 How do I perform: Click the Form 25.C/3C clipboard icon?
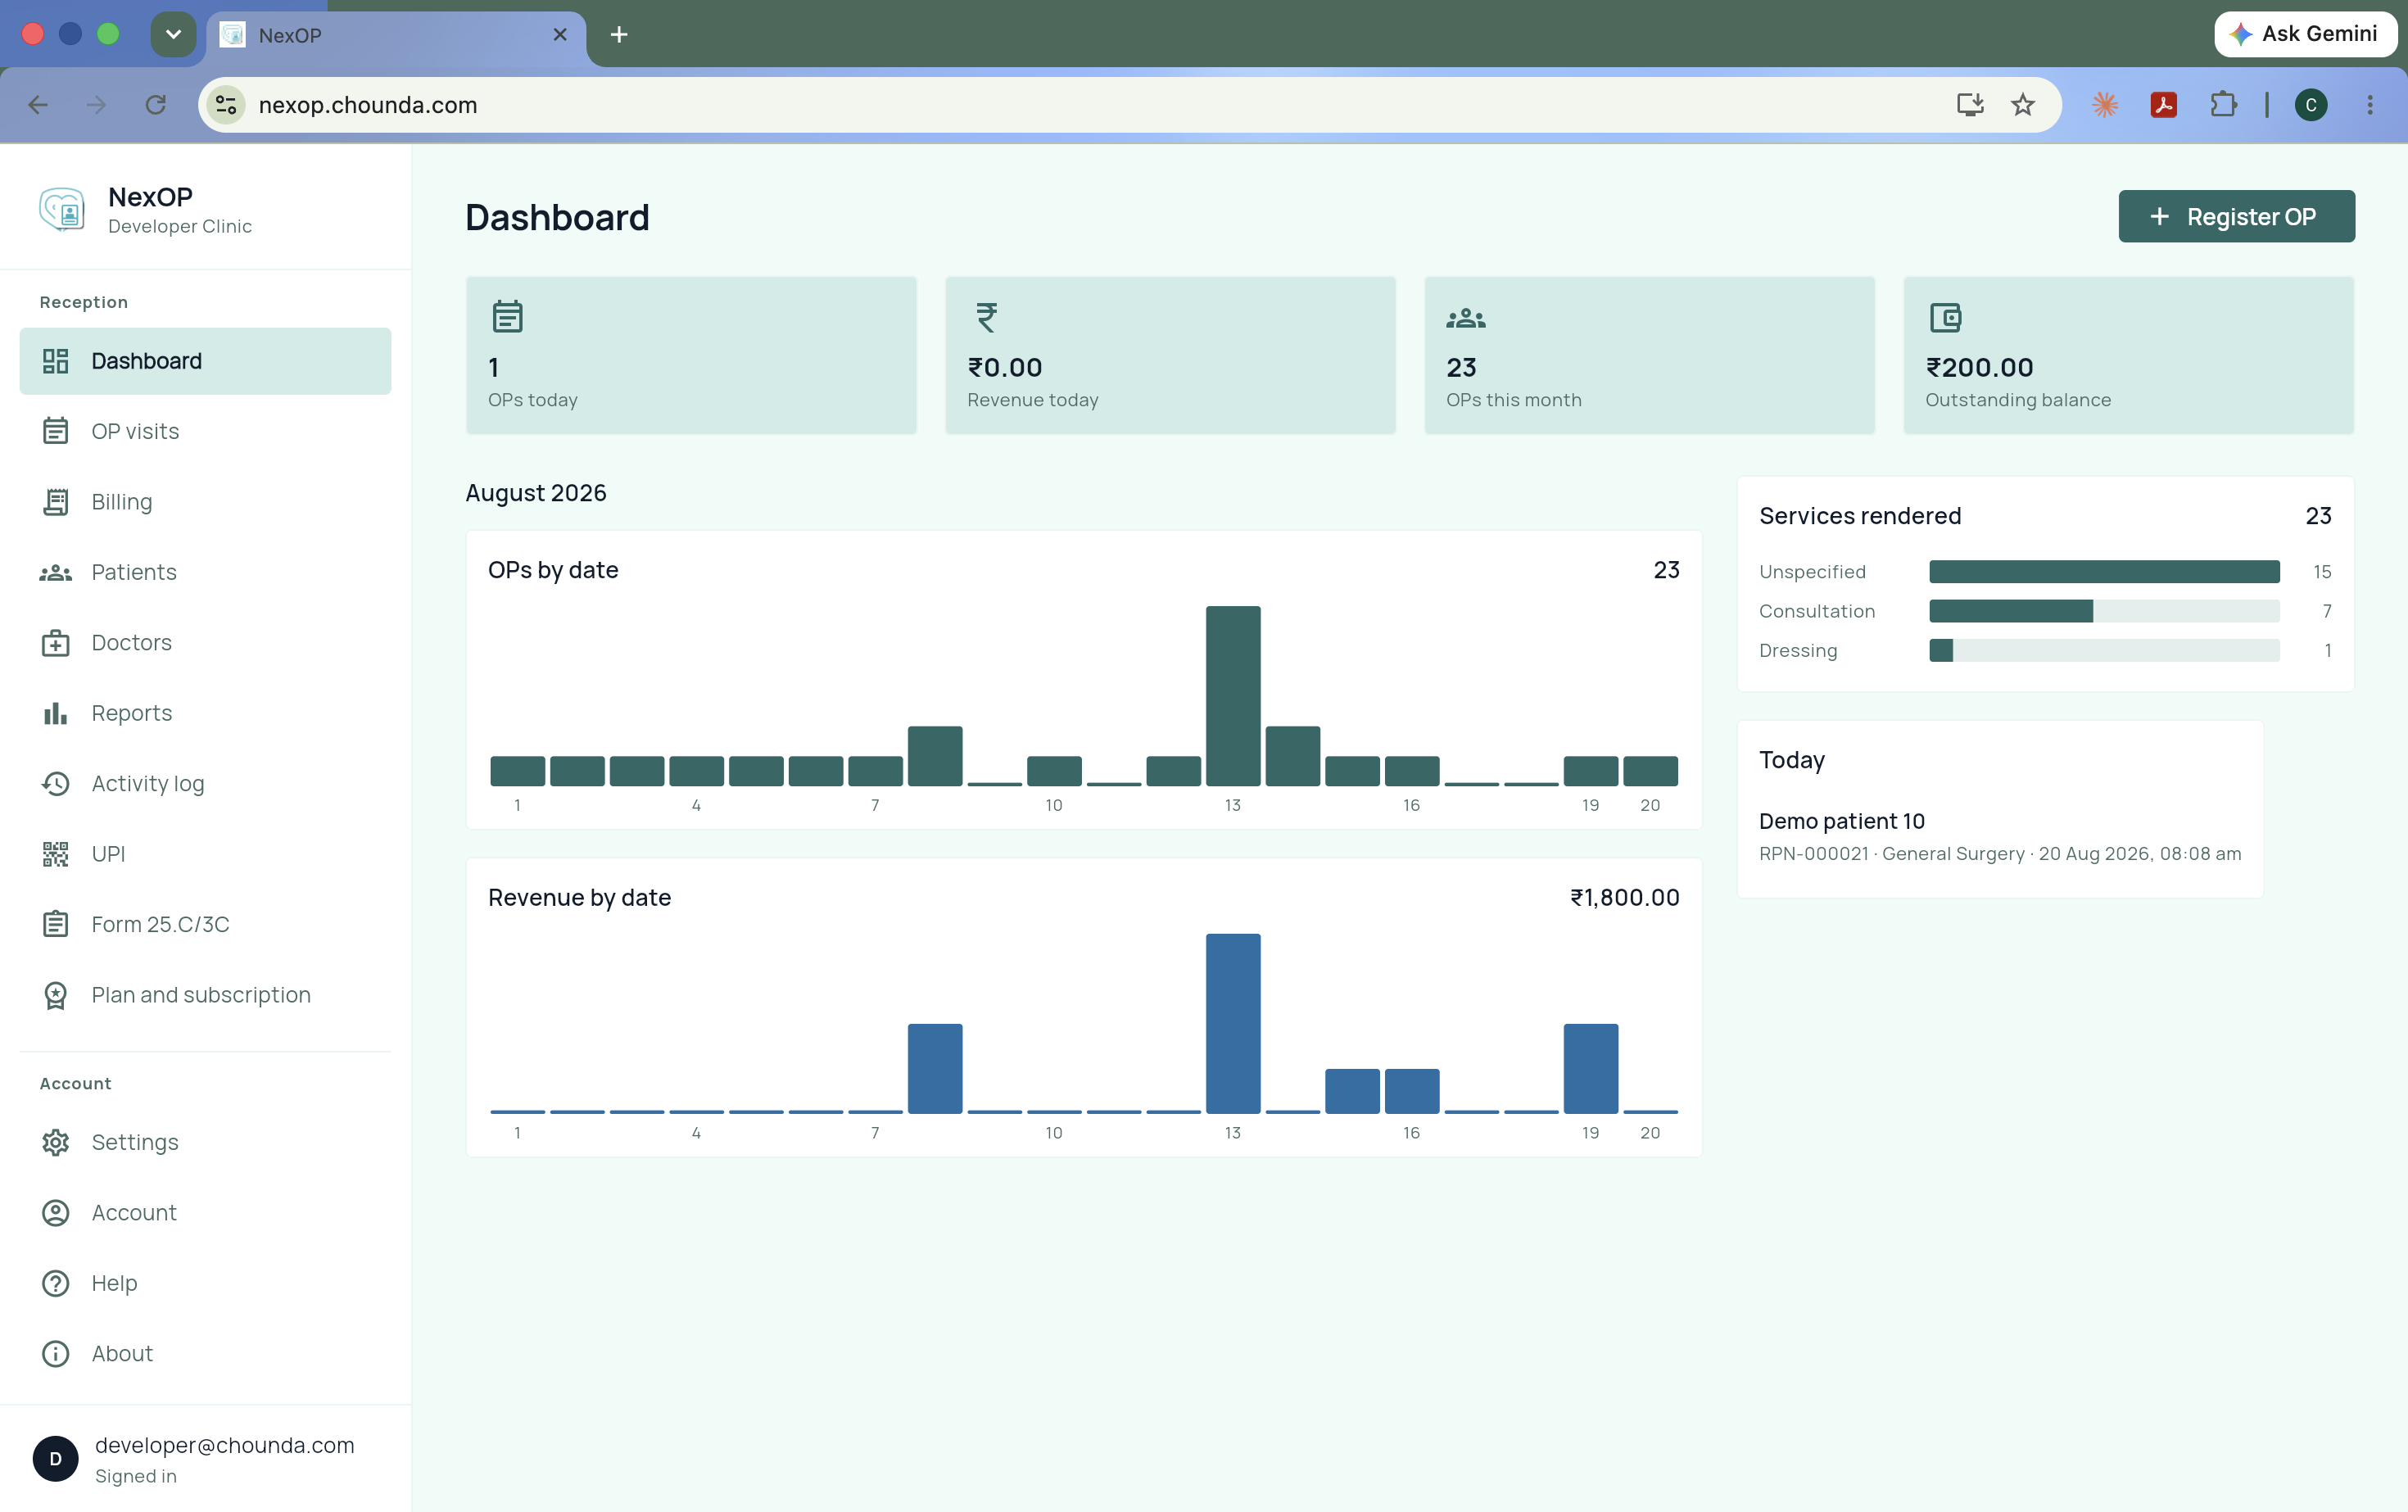click(x=56, y=924)
